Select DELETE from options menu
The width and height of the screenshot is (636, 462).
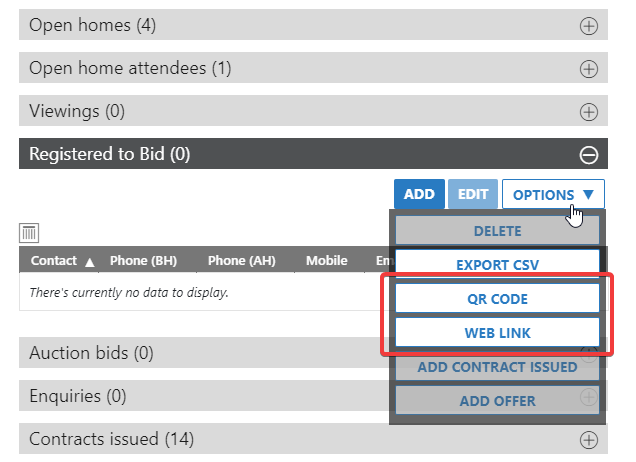click(x=497, y=231)
